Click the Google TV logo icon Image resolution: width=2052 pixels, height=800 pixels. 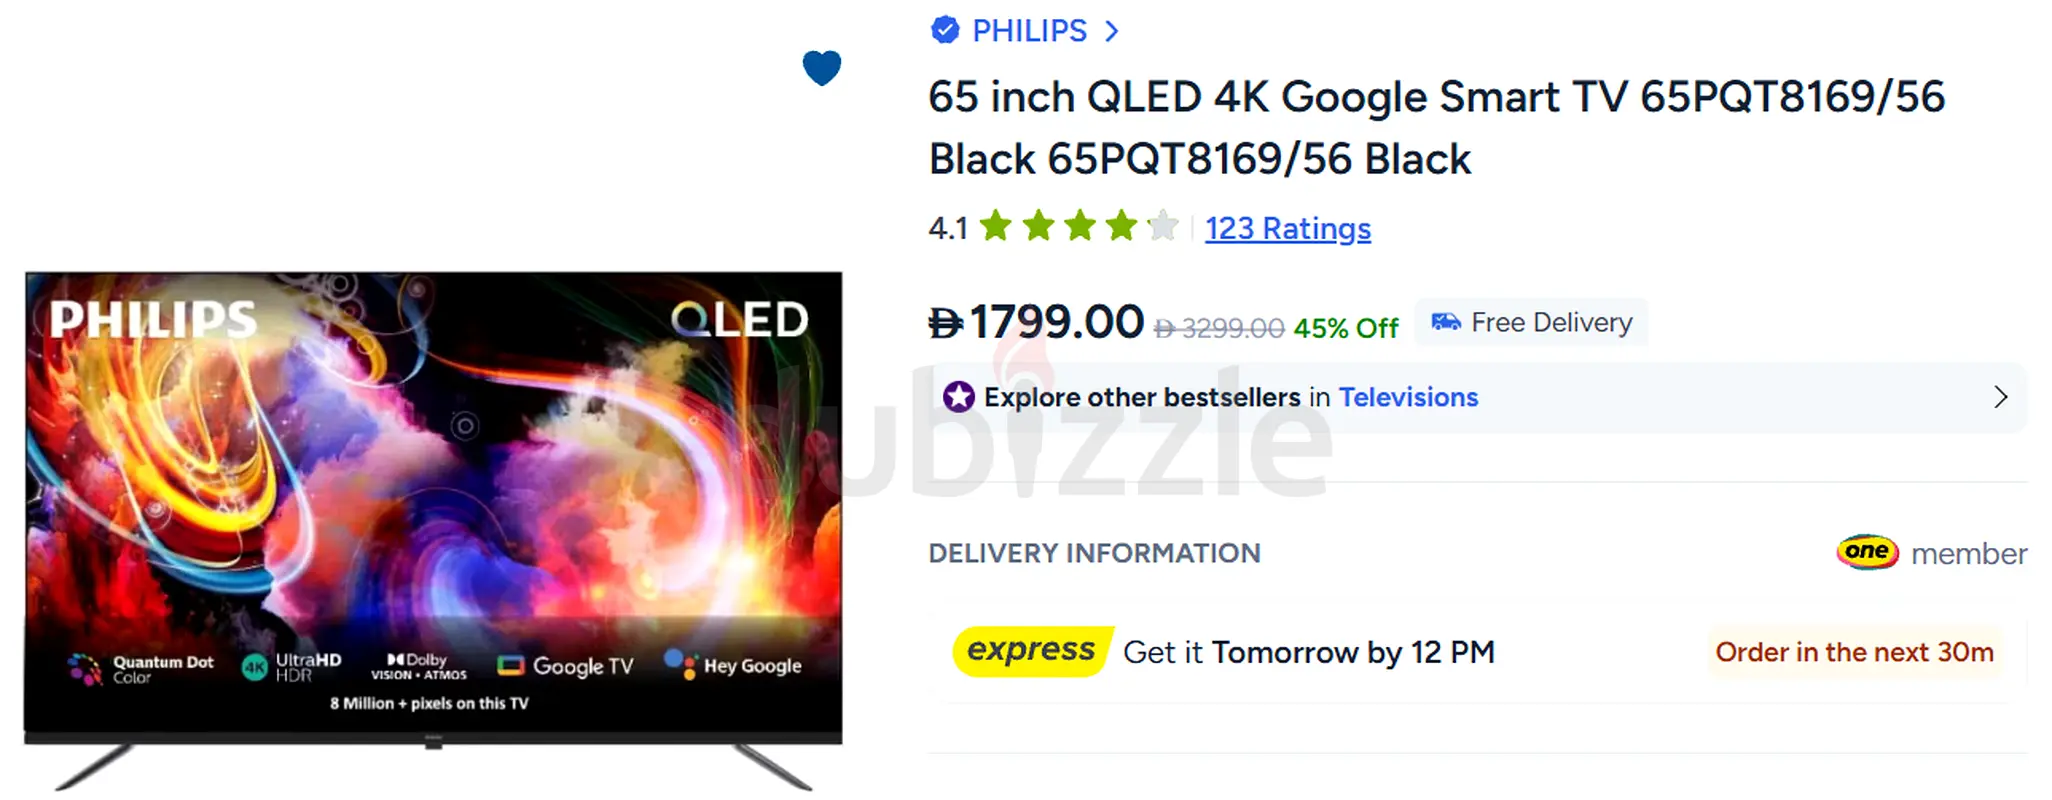pos(511,666)
